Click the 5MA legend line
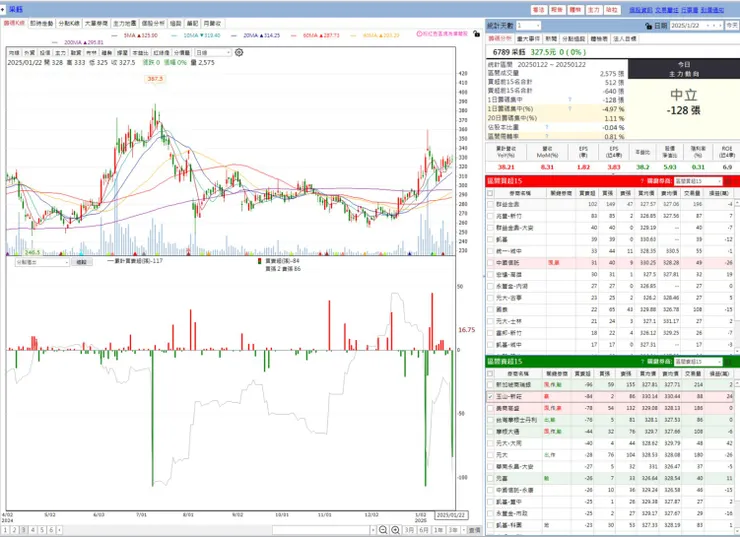The width and height of the screenshot is (740, 537). click(135, 35)
